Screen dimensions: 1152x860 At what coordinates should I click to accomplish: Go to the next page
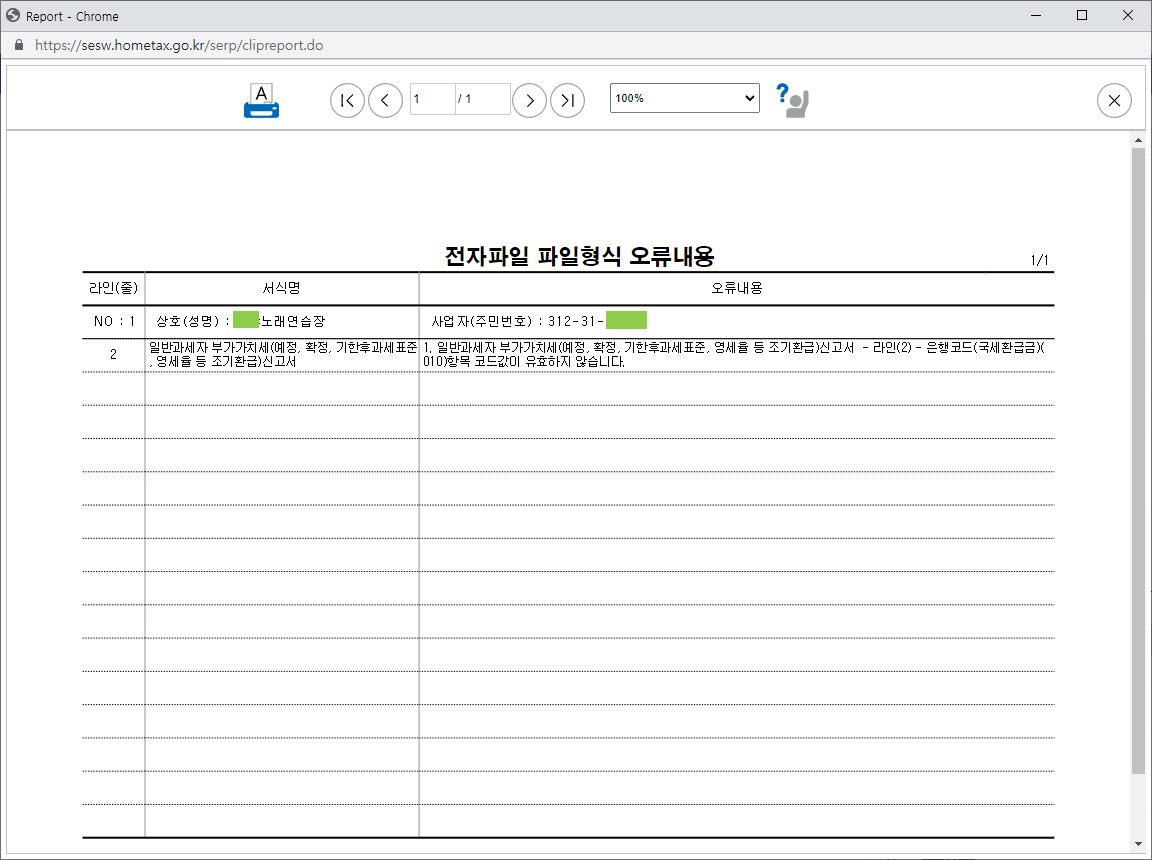tap(529, 101)
